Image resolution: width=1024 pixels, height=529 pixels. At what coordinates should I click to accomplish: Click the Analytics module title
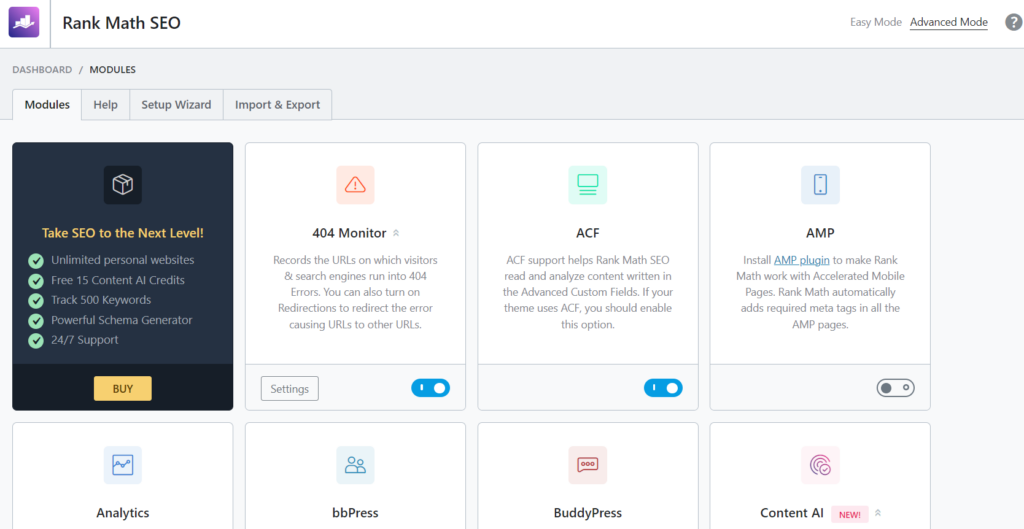(123, 513)
